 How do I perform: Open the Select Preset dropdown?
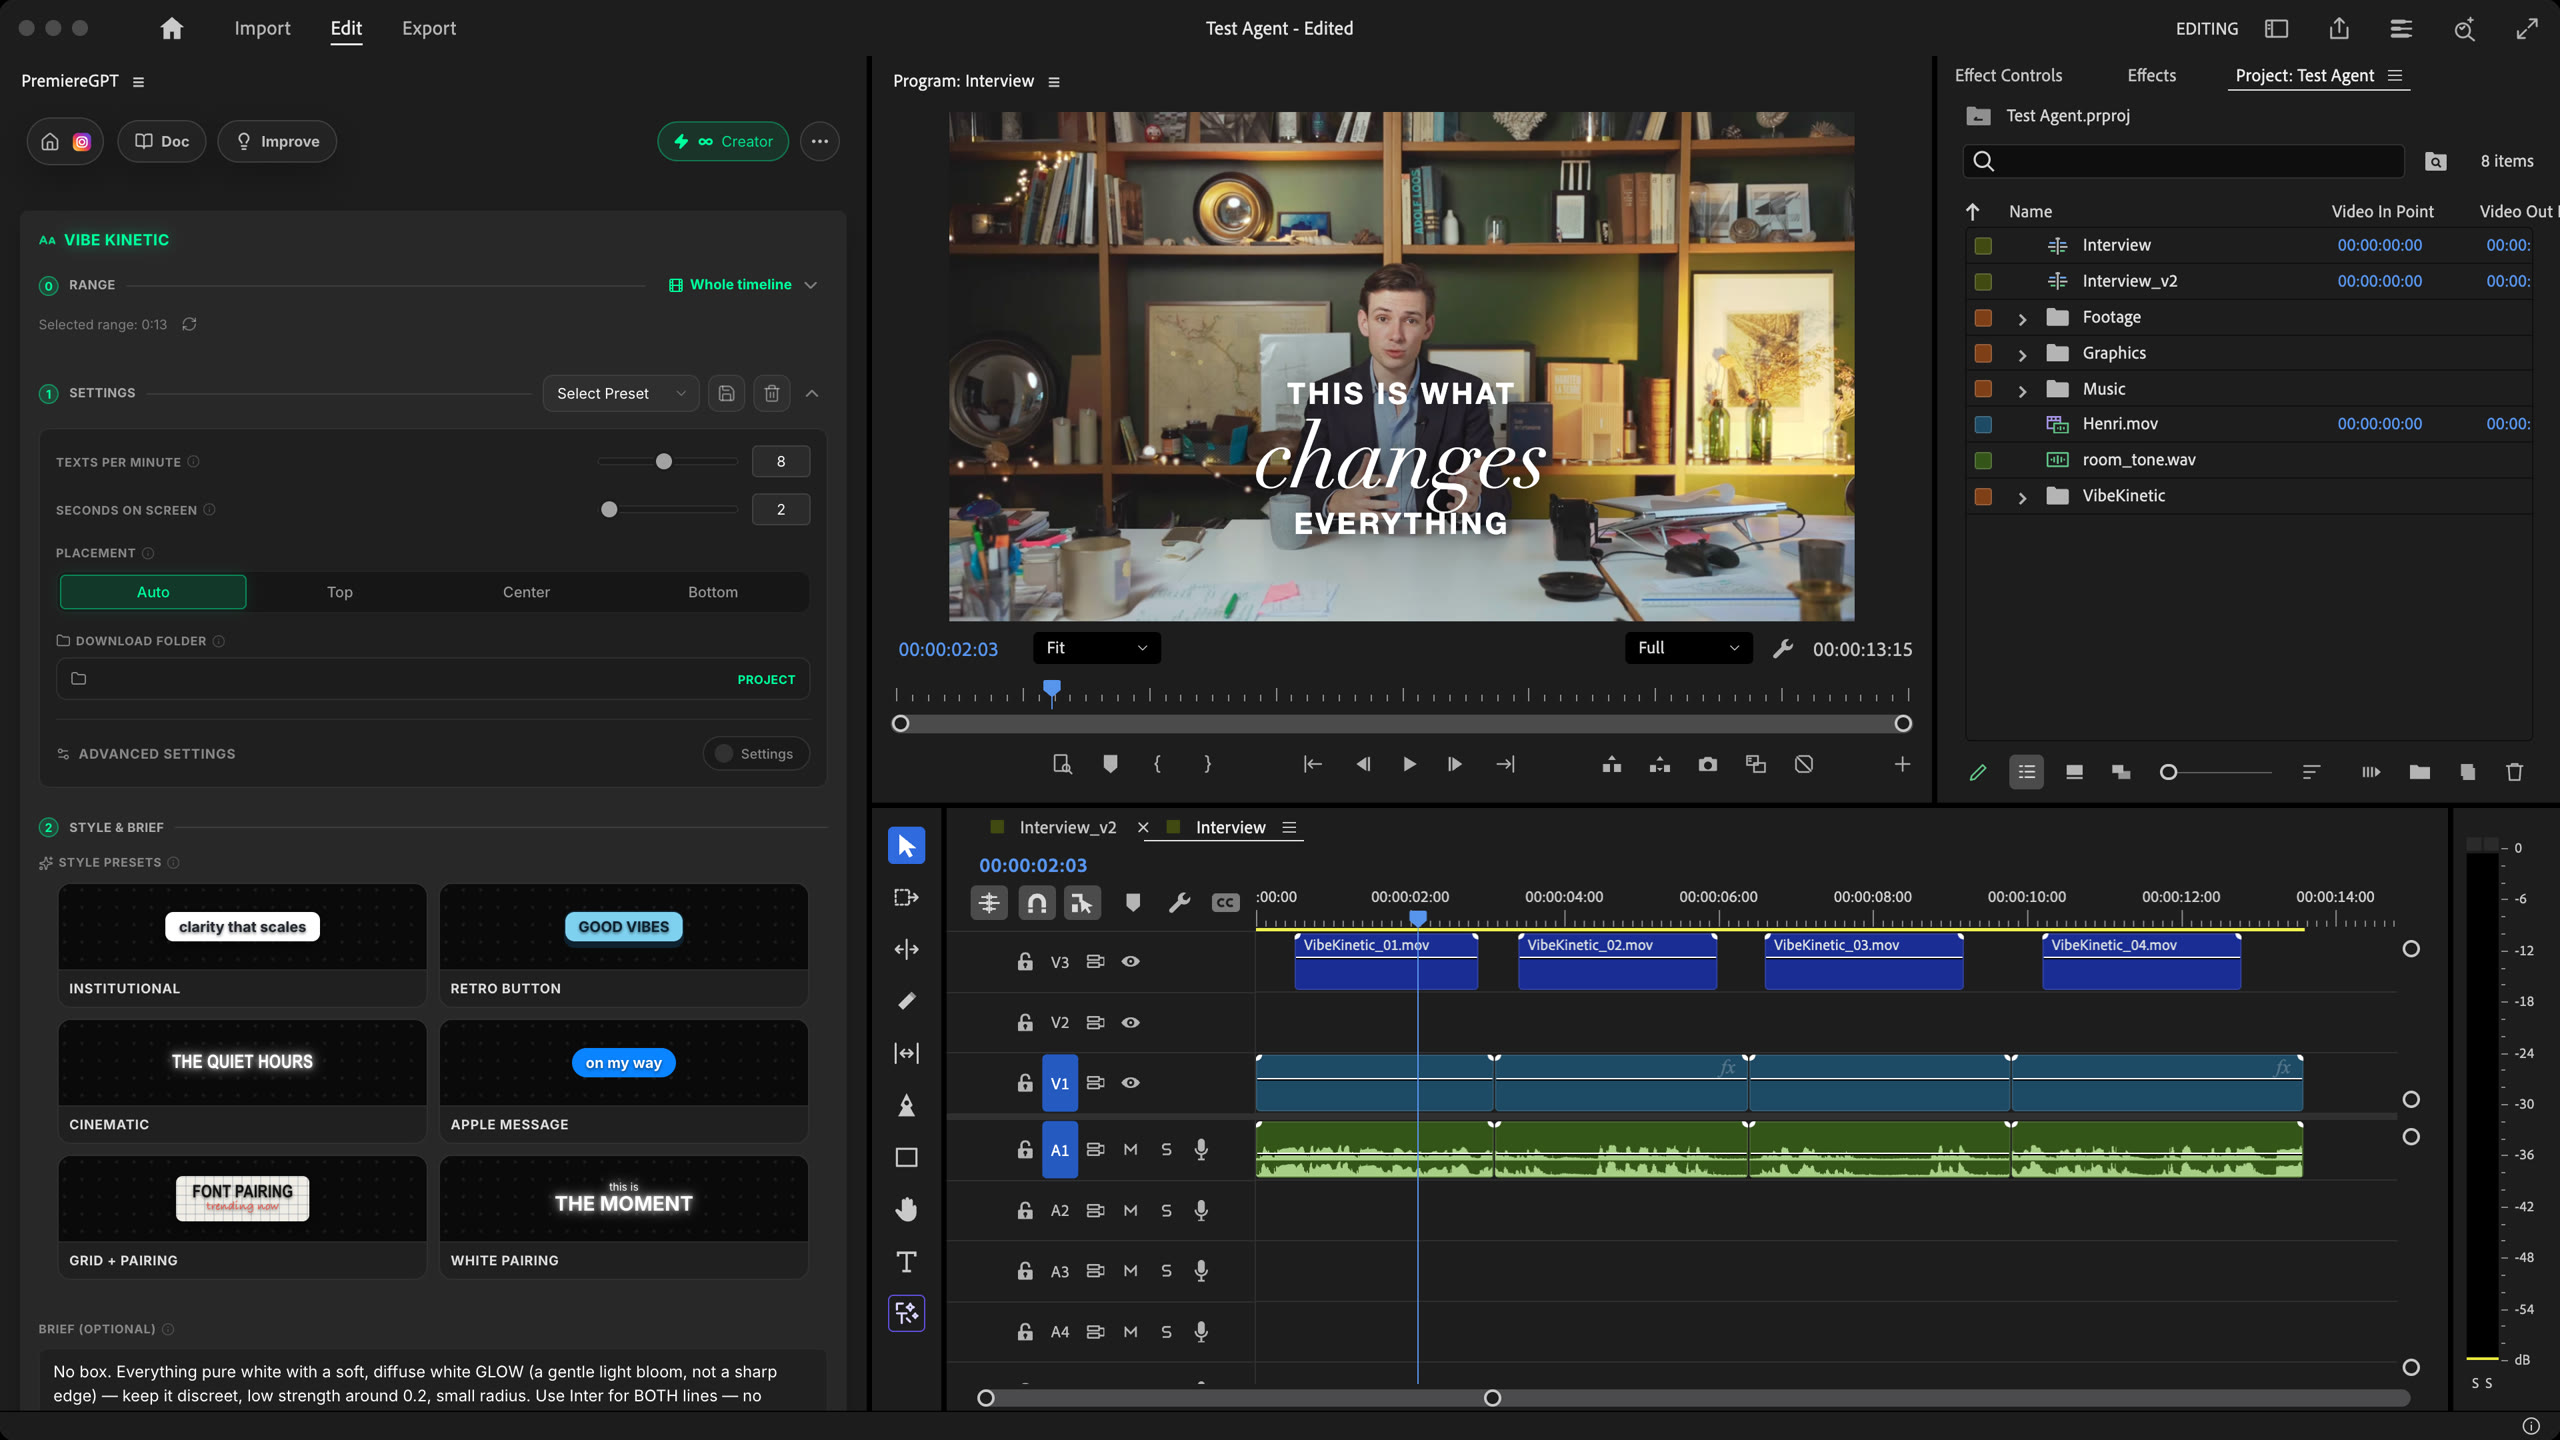621,393
